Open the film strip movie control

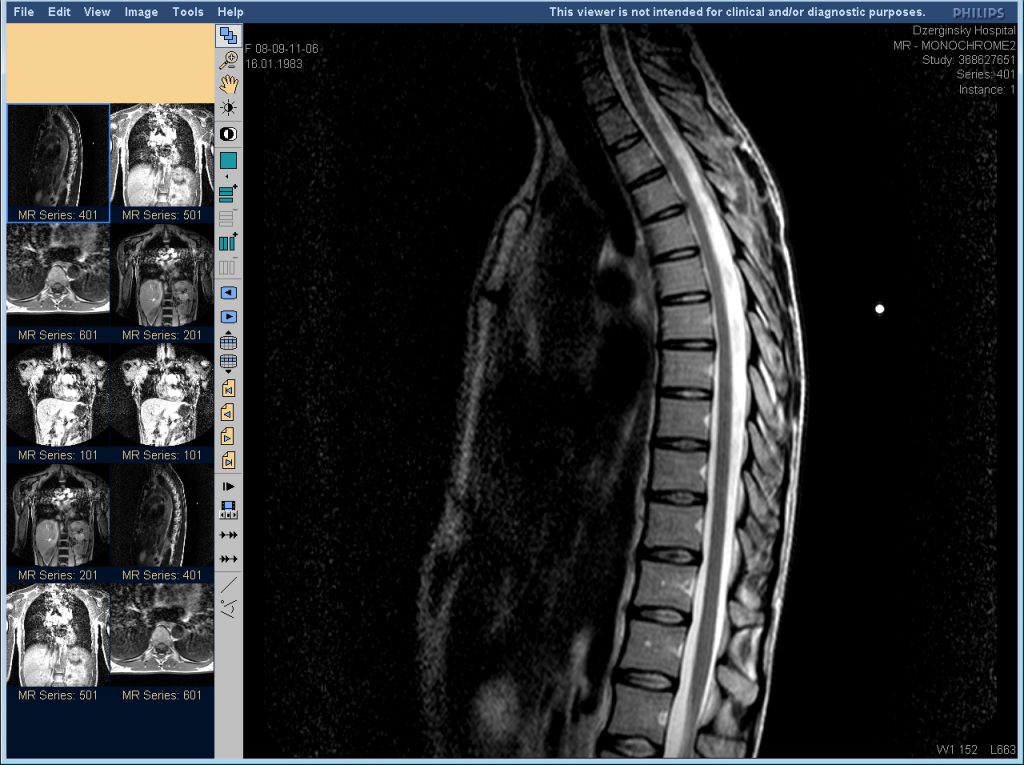[229, 510]
